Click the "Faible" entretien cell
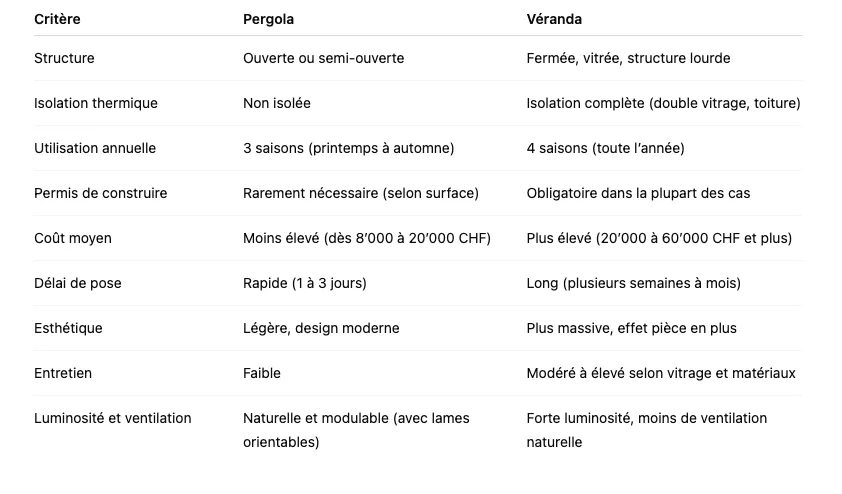This screenshot has height=494, width=842. point(262,373)
